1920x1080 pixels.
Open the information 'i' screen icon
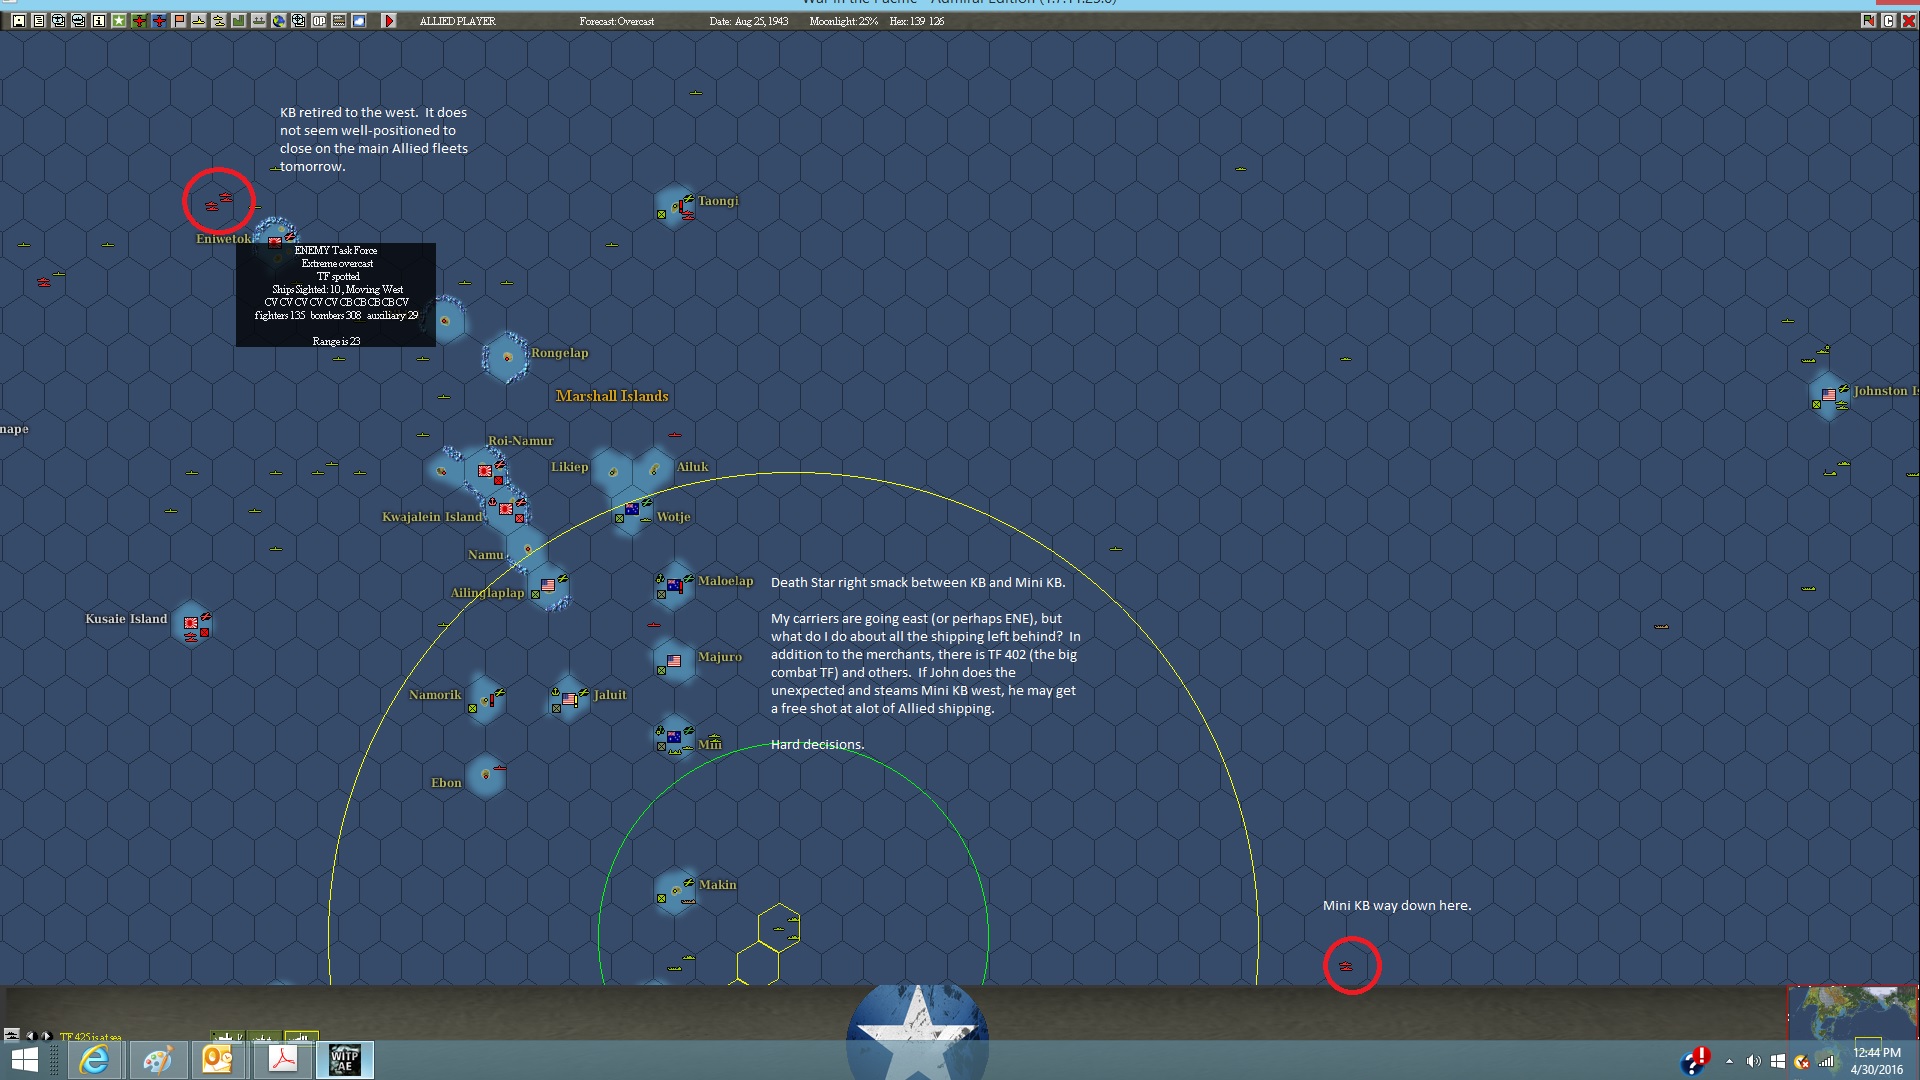coord(99,21)
